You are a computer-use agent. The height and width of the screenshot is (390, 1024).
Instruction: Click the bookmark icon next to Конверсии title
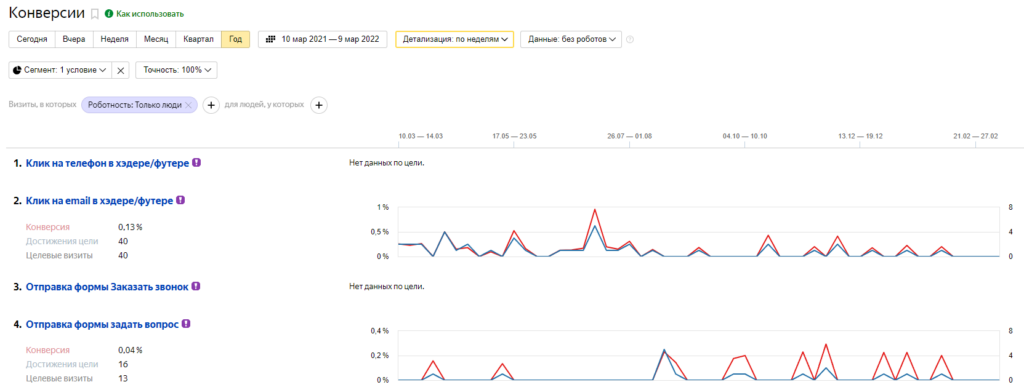(x=95, y=14)
